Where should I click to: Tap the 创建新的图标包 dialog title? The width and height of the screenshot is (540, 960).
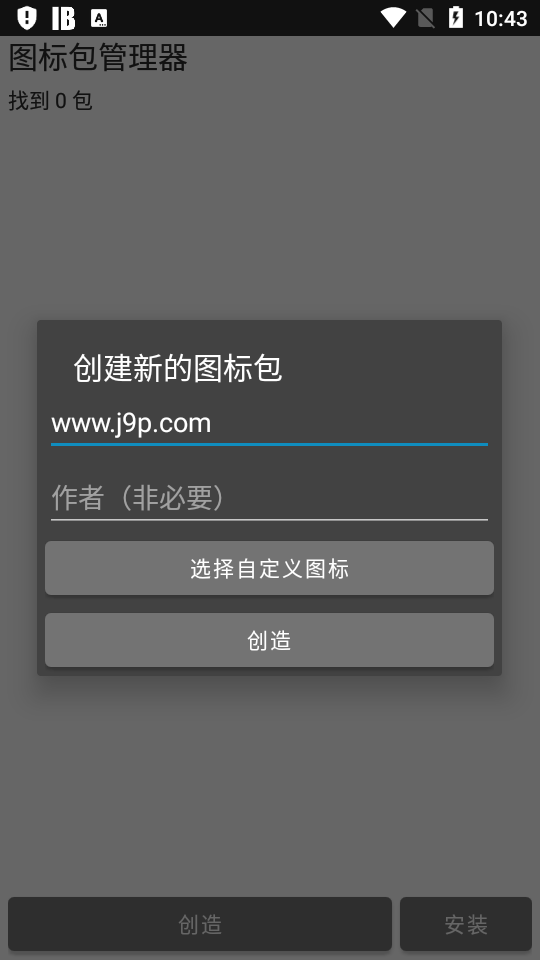(x=178, y=369)
